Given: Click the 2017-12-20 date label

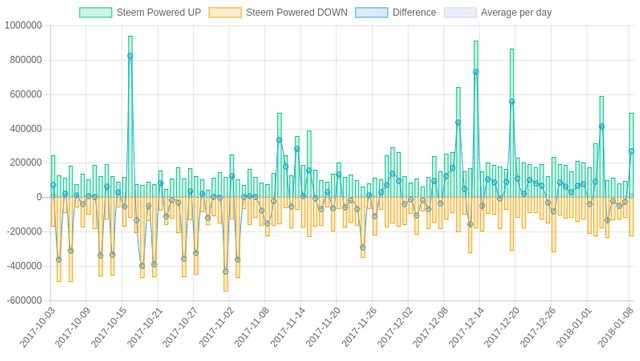Looking at the screenshot, I should tap(502, 328).
